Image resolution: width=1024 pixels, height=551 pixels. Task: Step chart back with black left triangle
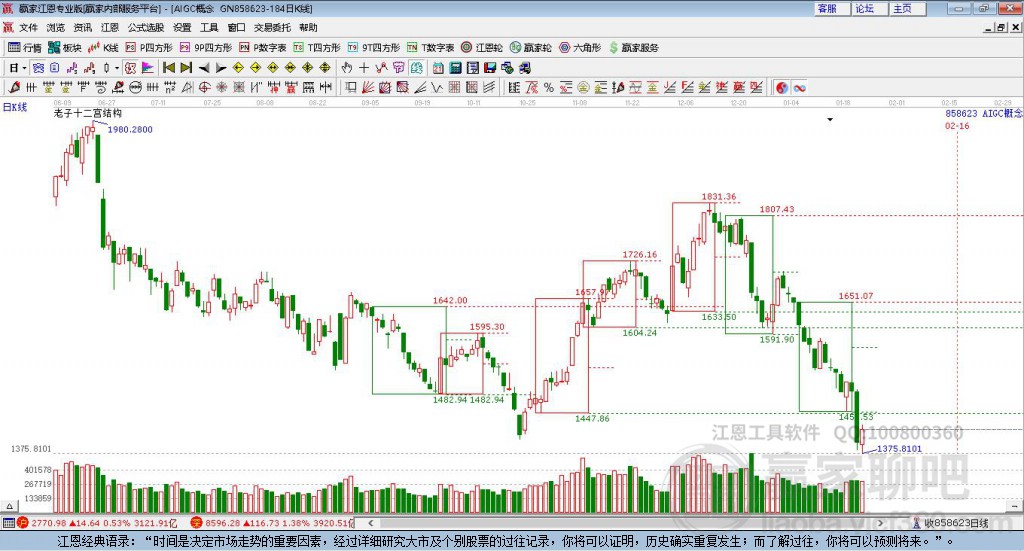click(204, 68)
